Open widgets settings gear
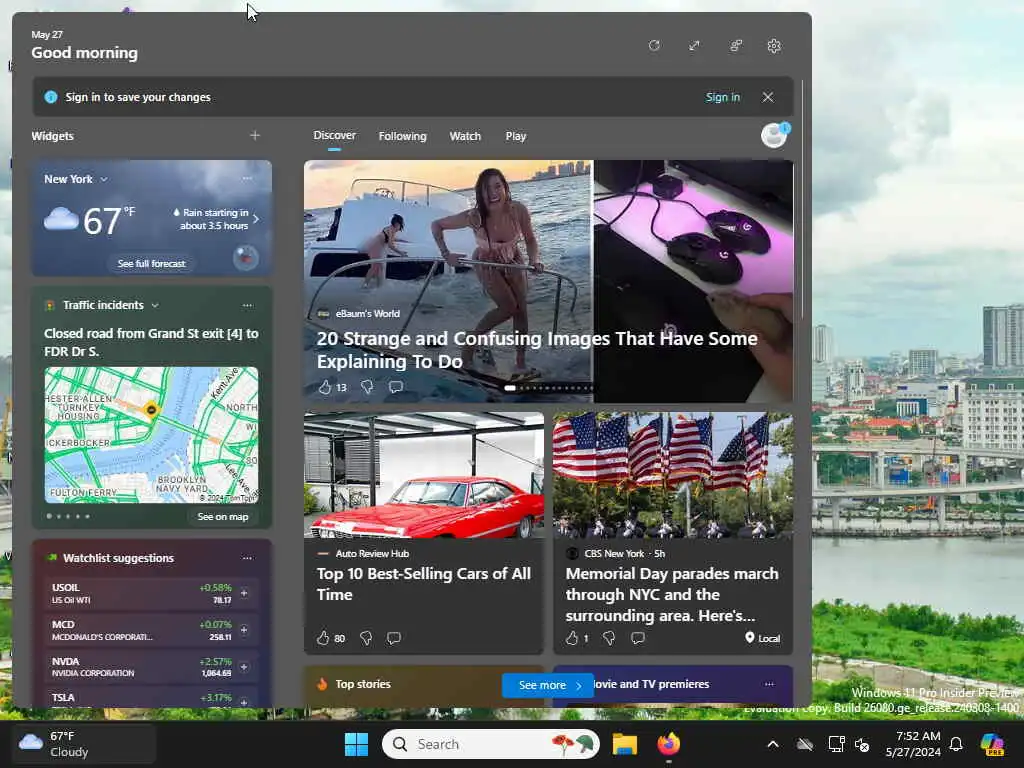 774,46
